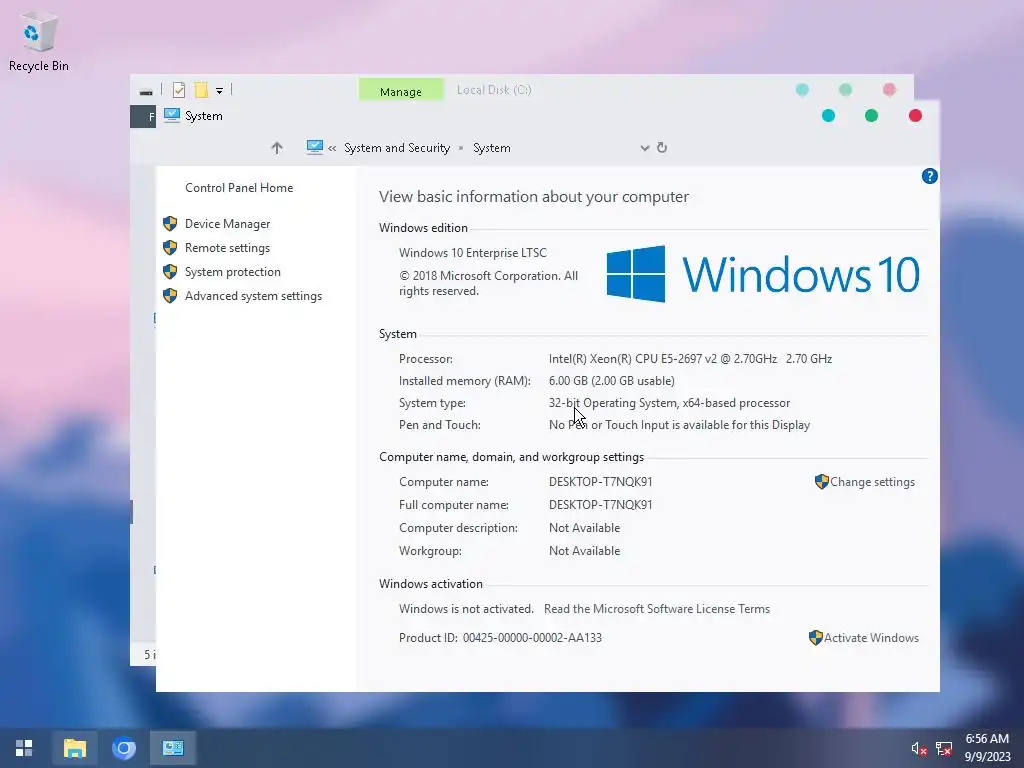Click the new folder icon in Local Disk window
This screenshot has width=1024, height=768.
pos(202,90)
